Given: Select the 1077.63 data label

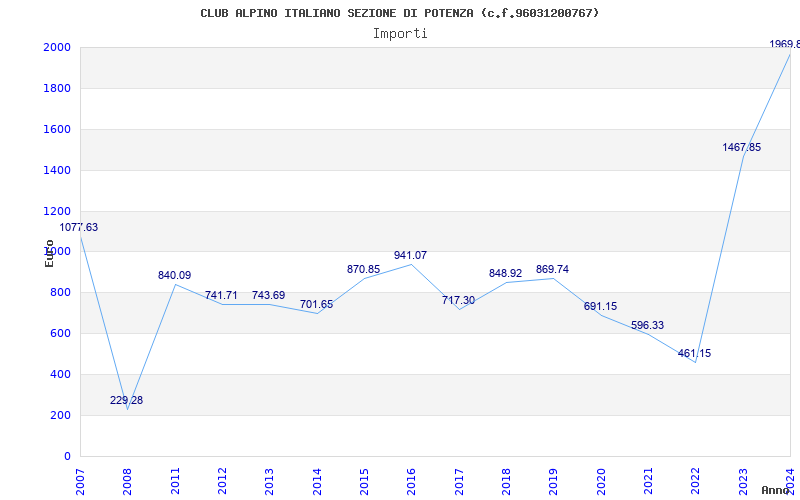Looking at the screenshot, I should click(x=79, y=228).
